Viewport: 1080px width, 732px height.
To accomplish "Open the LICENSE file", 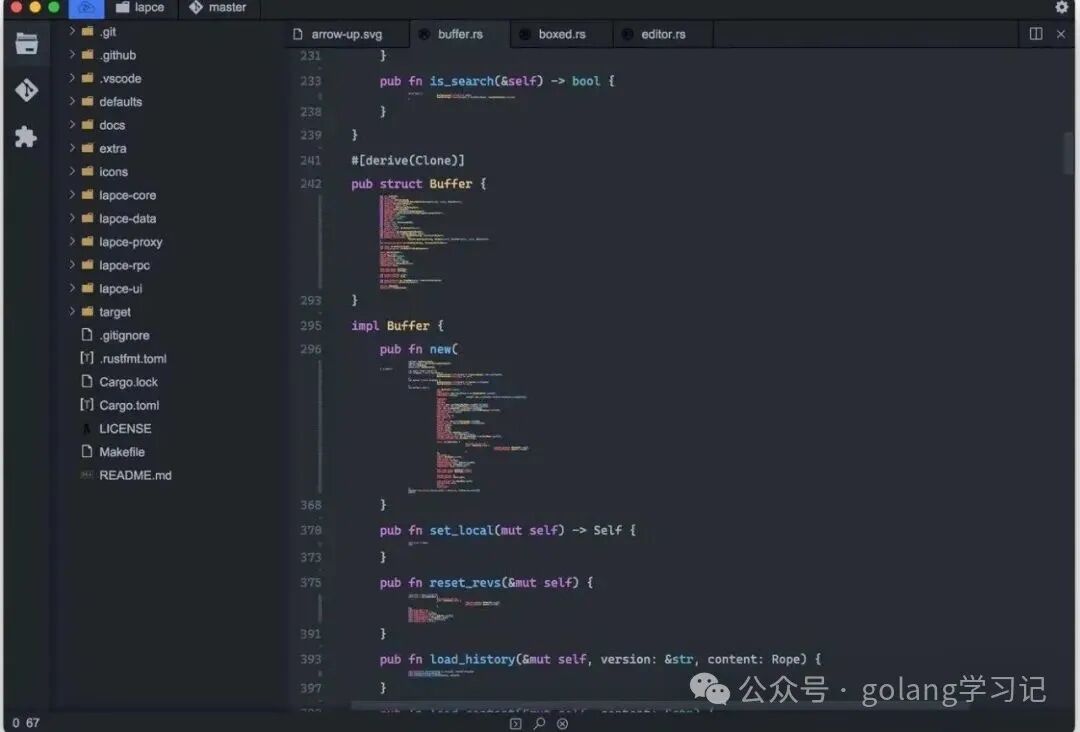I will click(125, 429).
